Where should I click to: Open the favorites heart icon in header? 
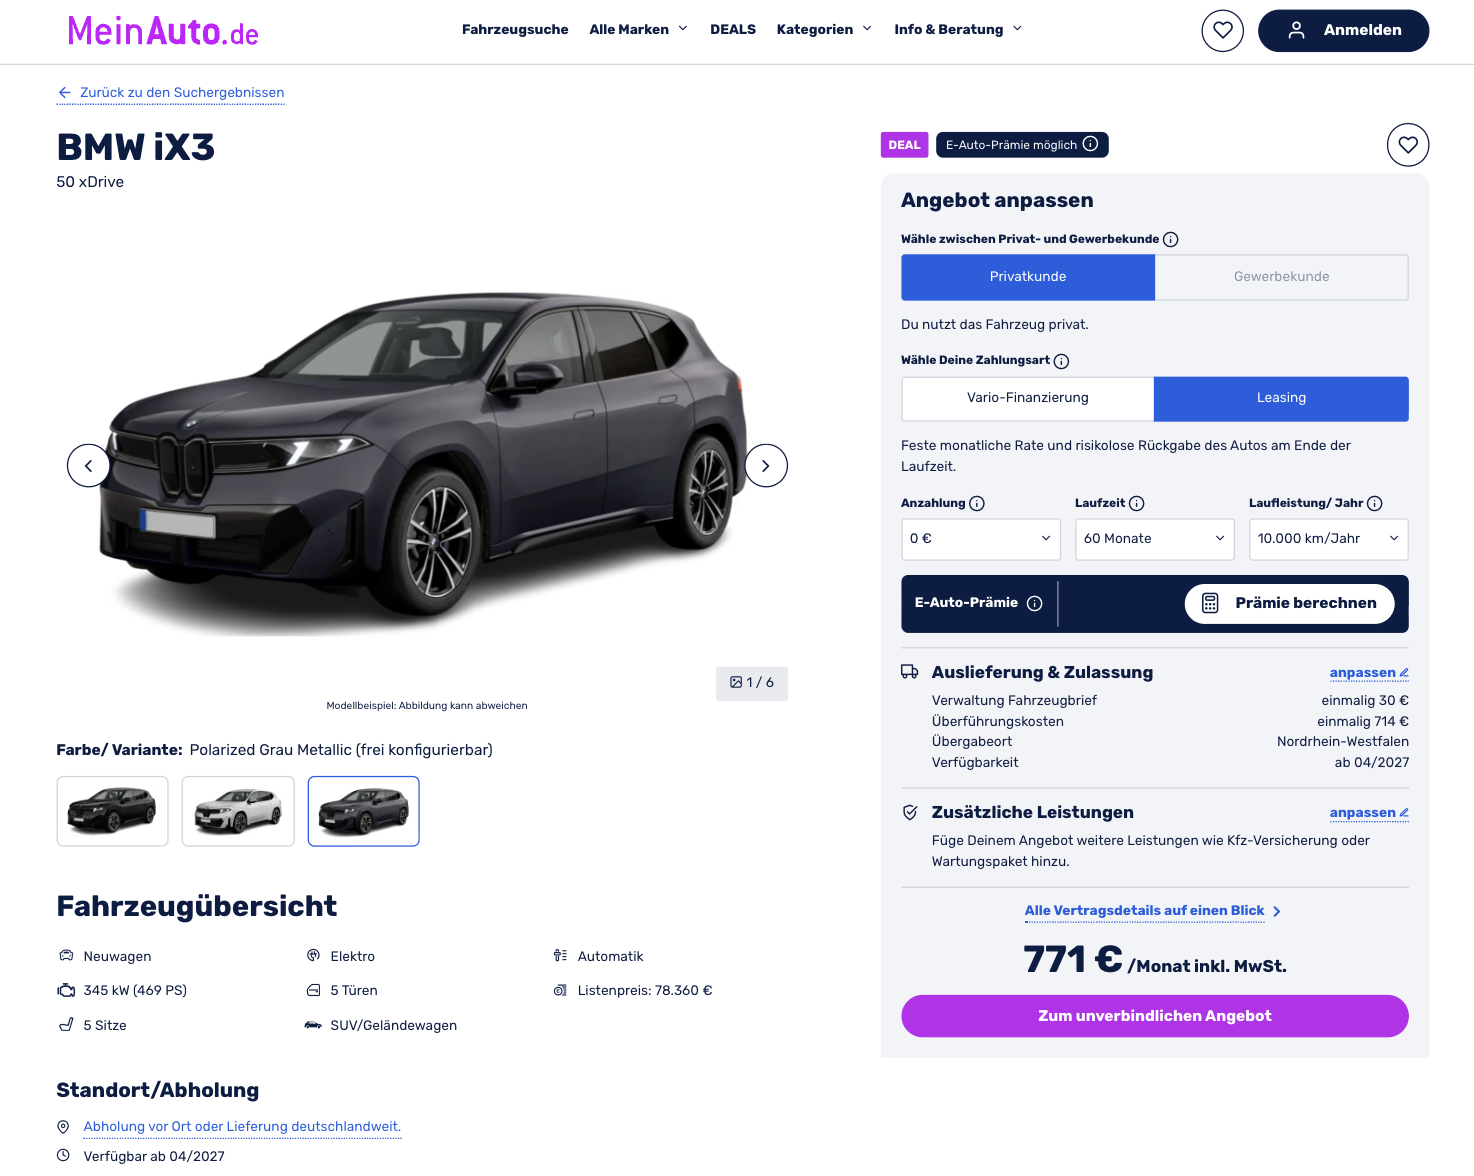[1222, 30]
